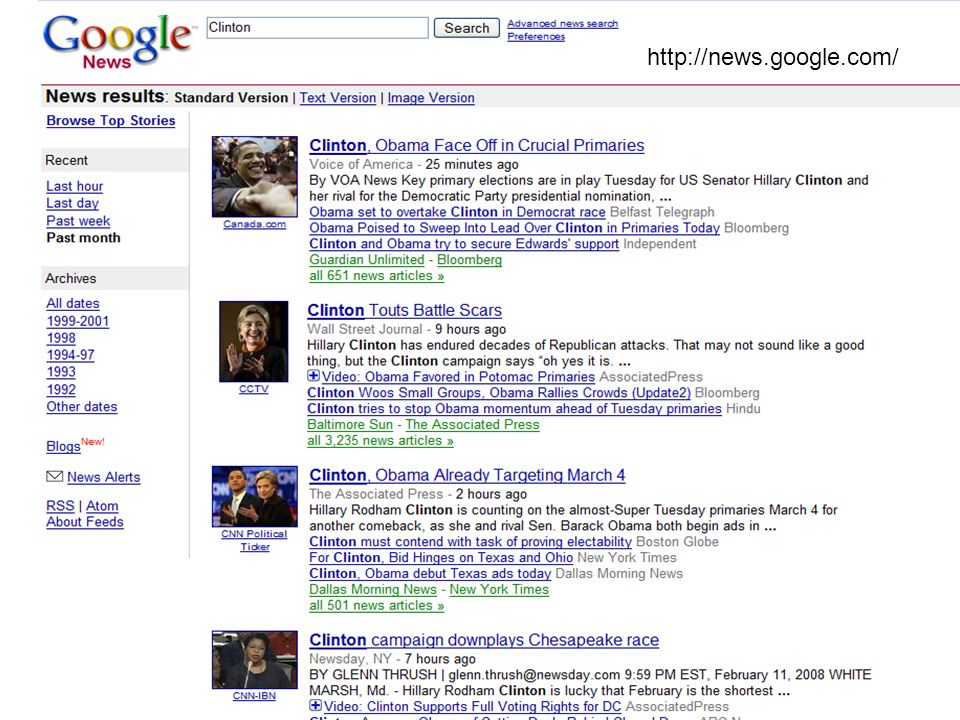
Task: Open the CNN-IBN source link
Action: [254, 696]
